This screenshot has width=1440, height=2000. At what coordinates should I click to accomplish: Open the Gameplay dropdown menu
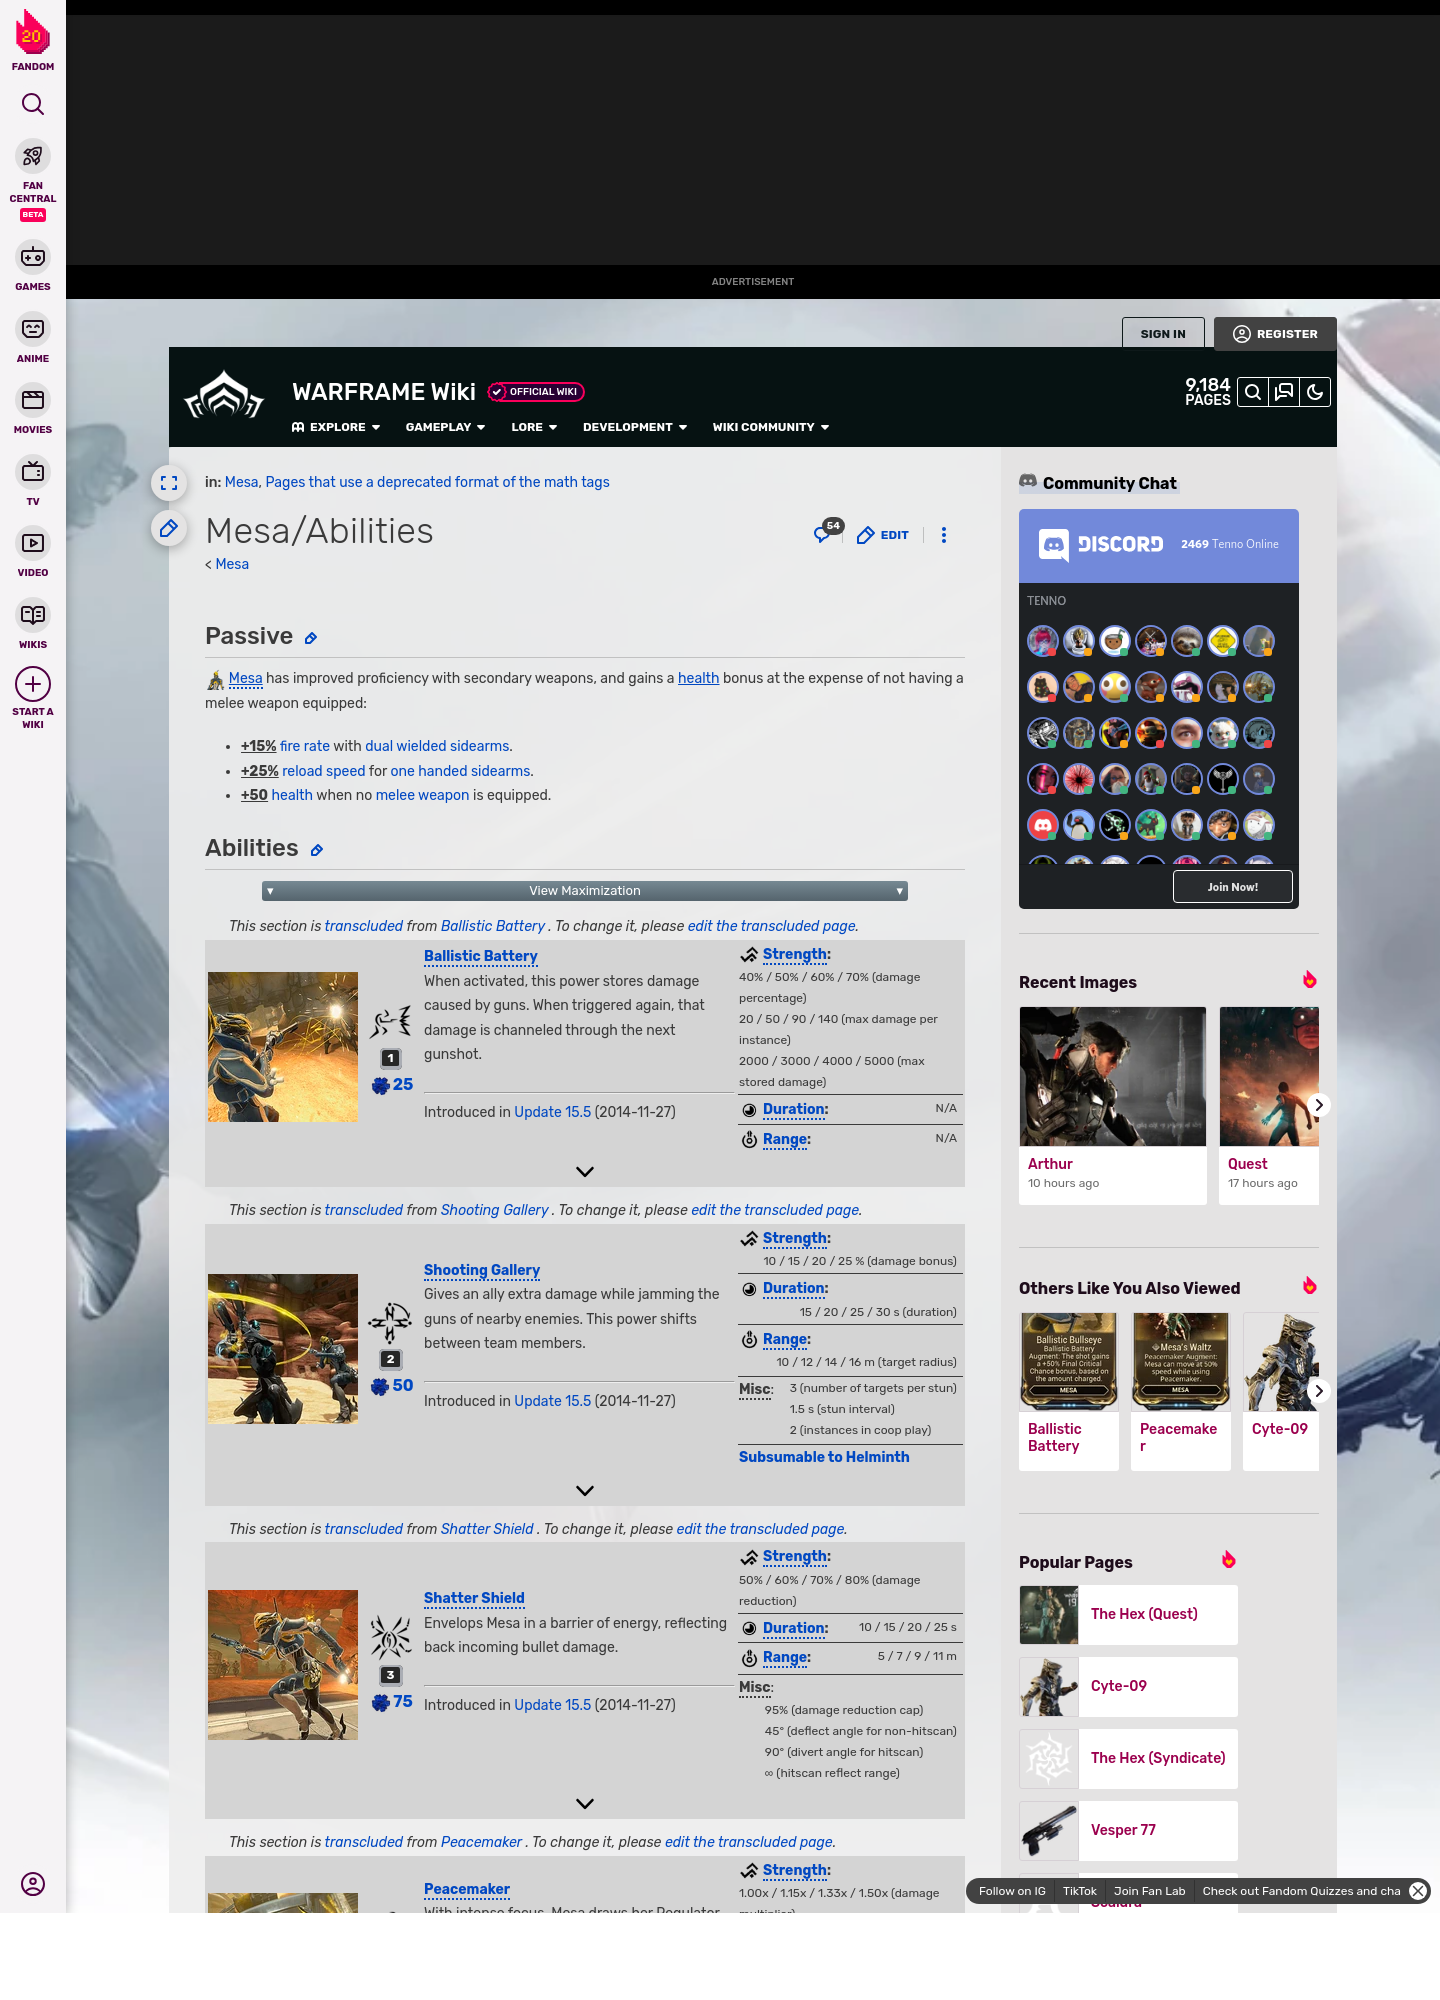(x=445, y=427)
